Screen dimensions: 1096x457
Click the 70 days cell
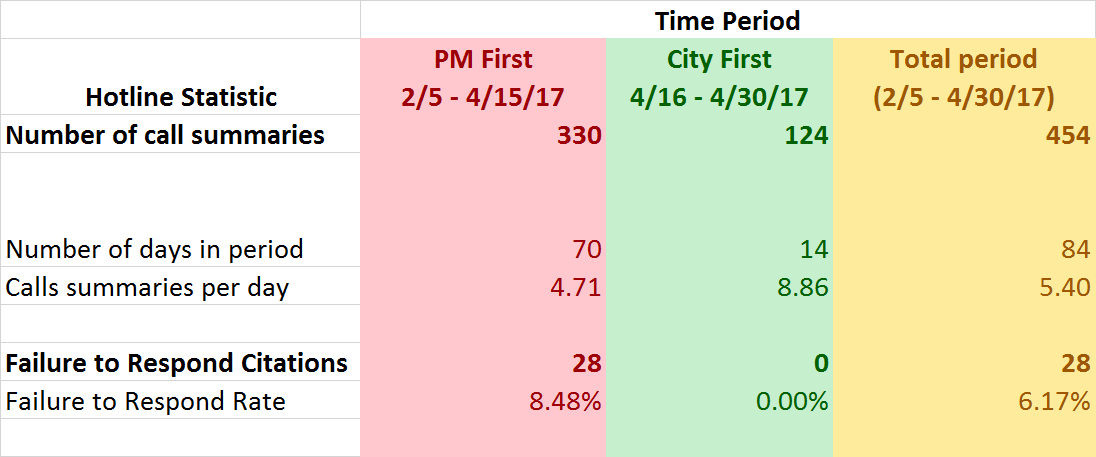(586, 249)
